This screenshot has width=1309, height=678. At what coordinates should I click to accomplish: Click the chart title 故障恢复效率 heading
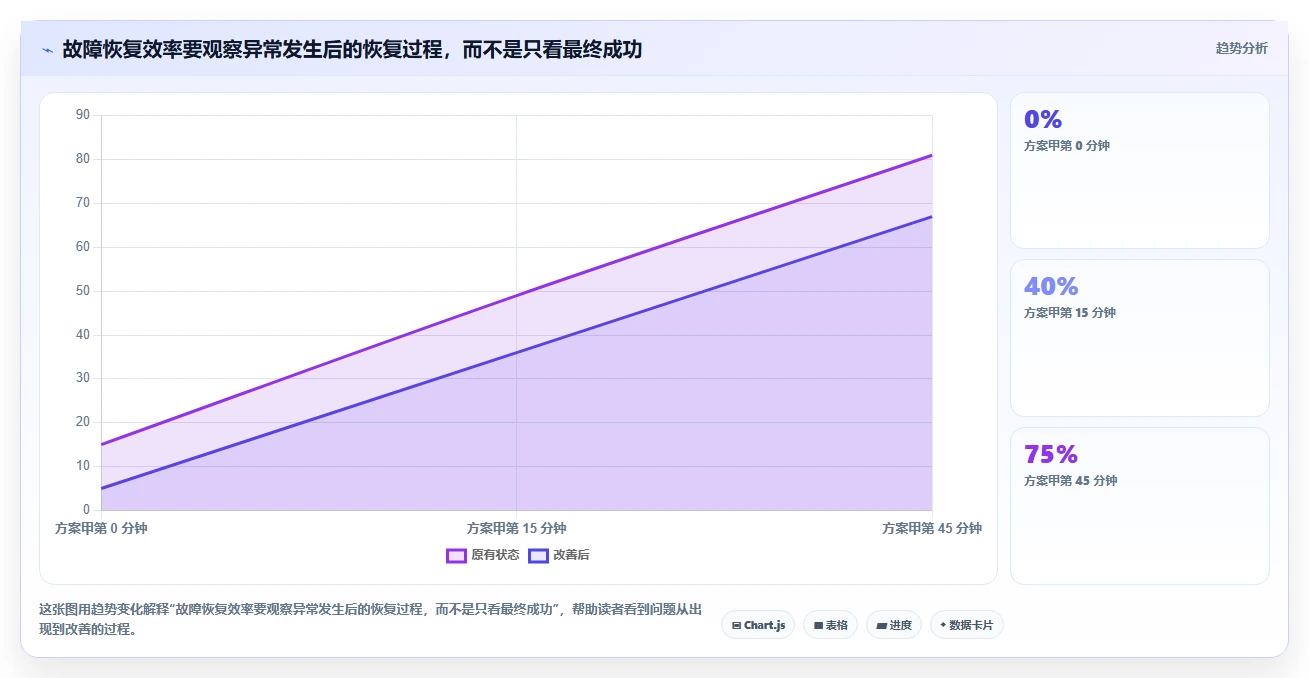(352, 49)
